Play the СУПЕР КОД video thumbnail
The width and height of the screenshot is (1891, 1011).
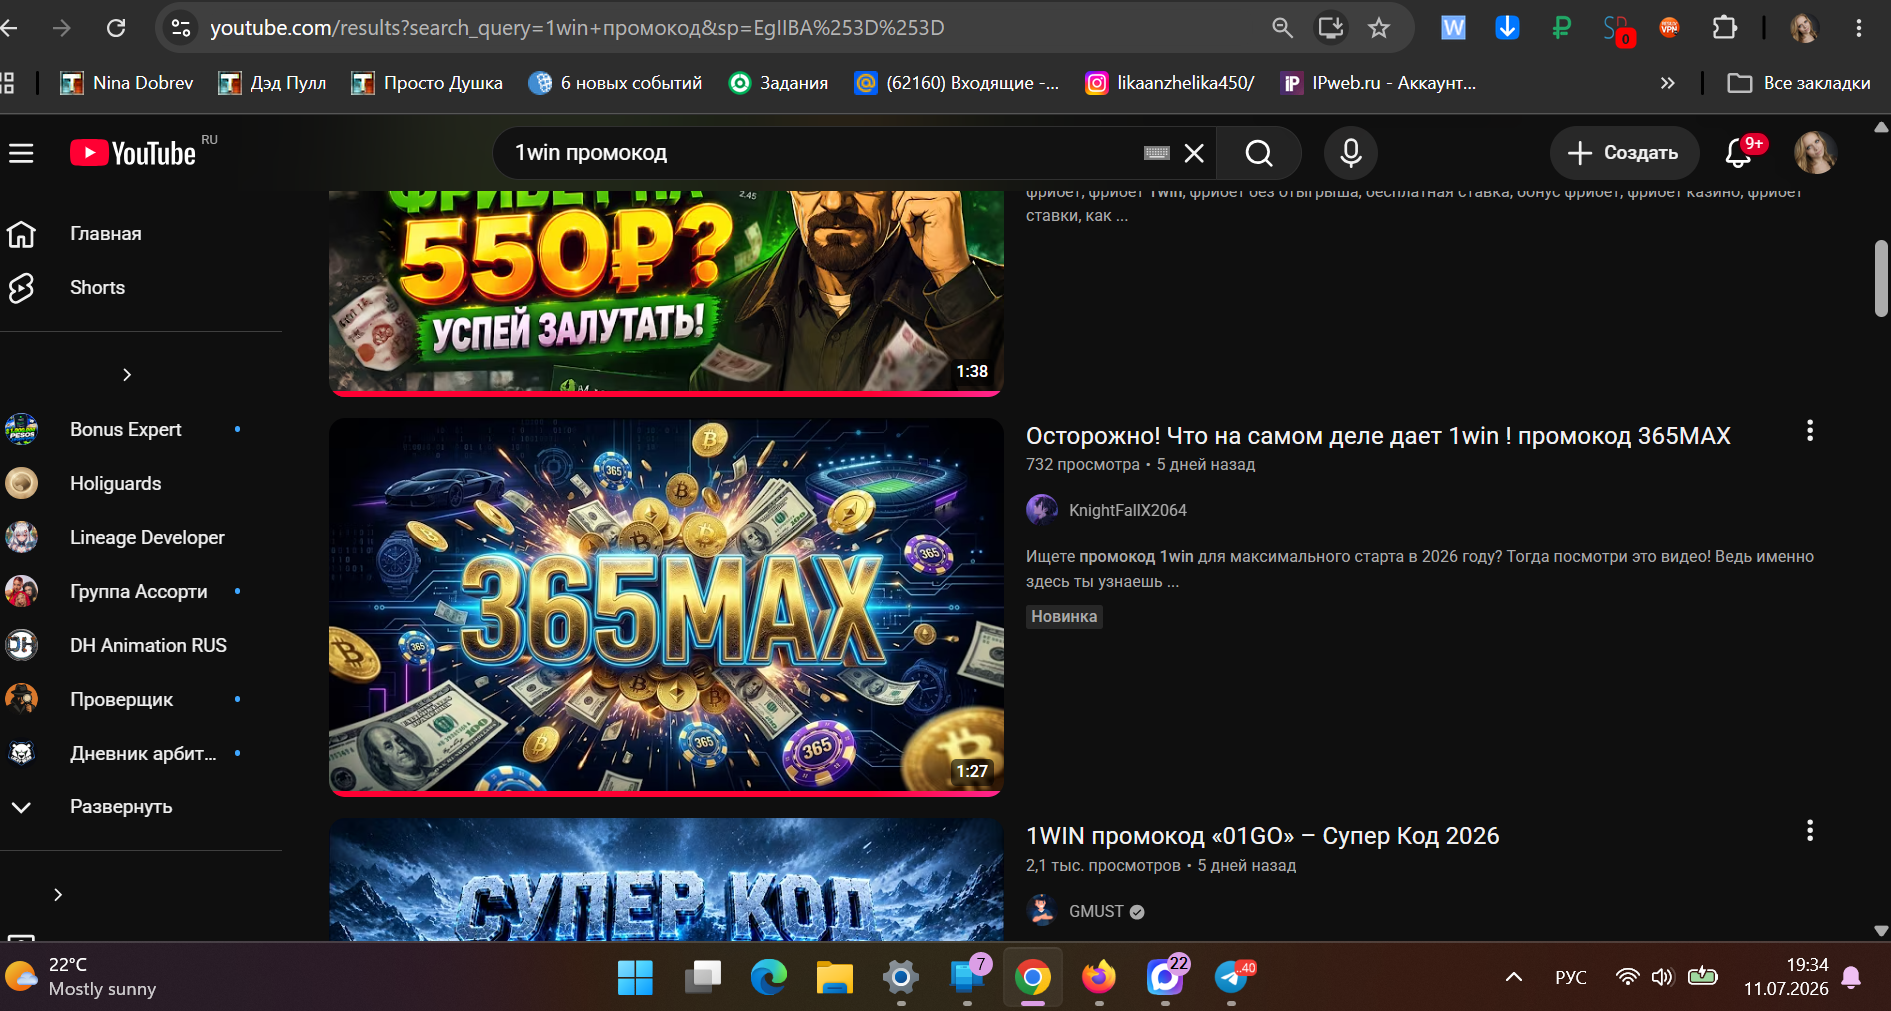(666, 879)
